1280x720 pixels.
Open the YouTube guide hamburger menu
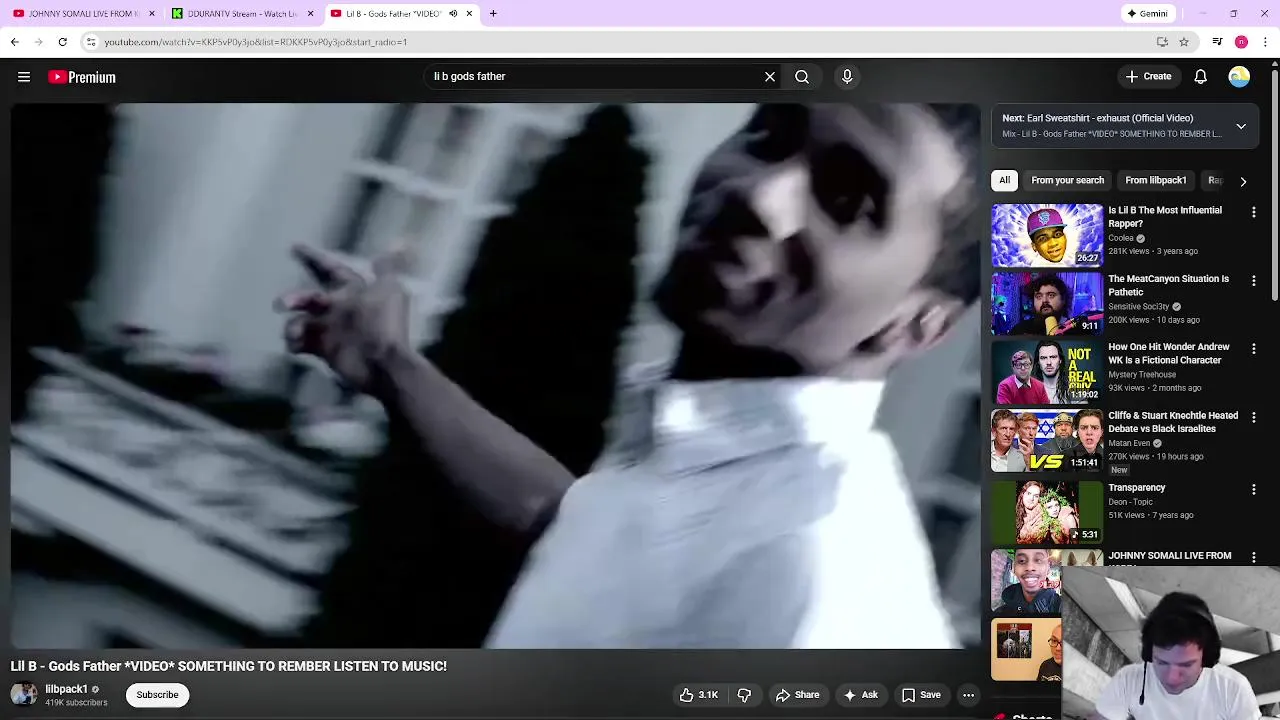(x=24, y=77)
